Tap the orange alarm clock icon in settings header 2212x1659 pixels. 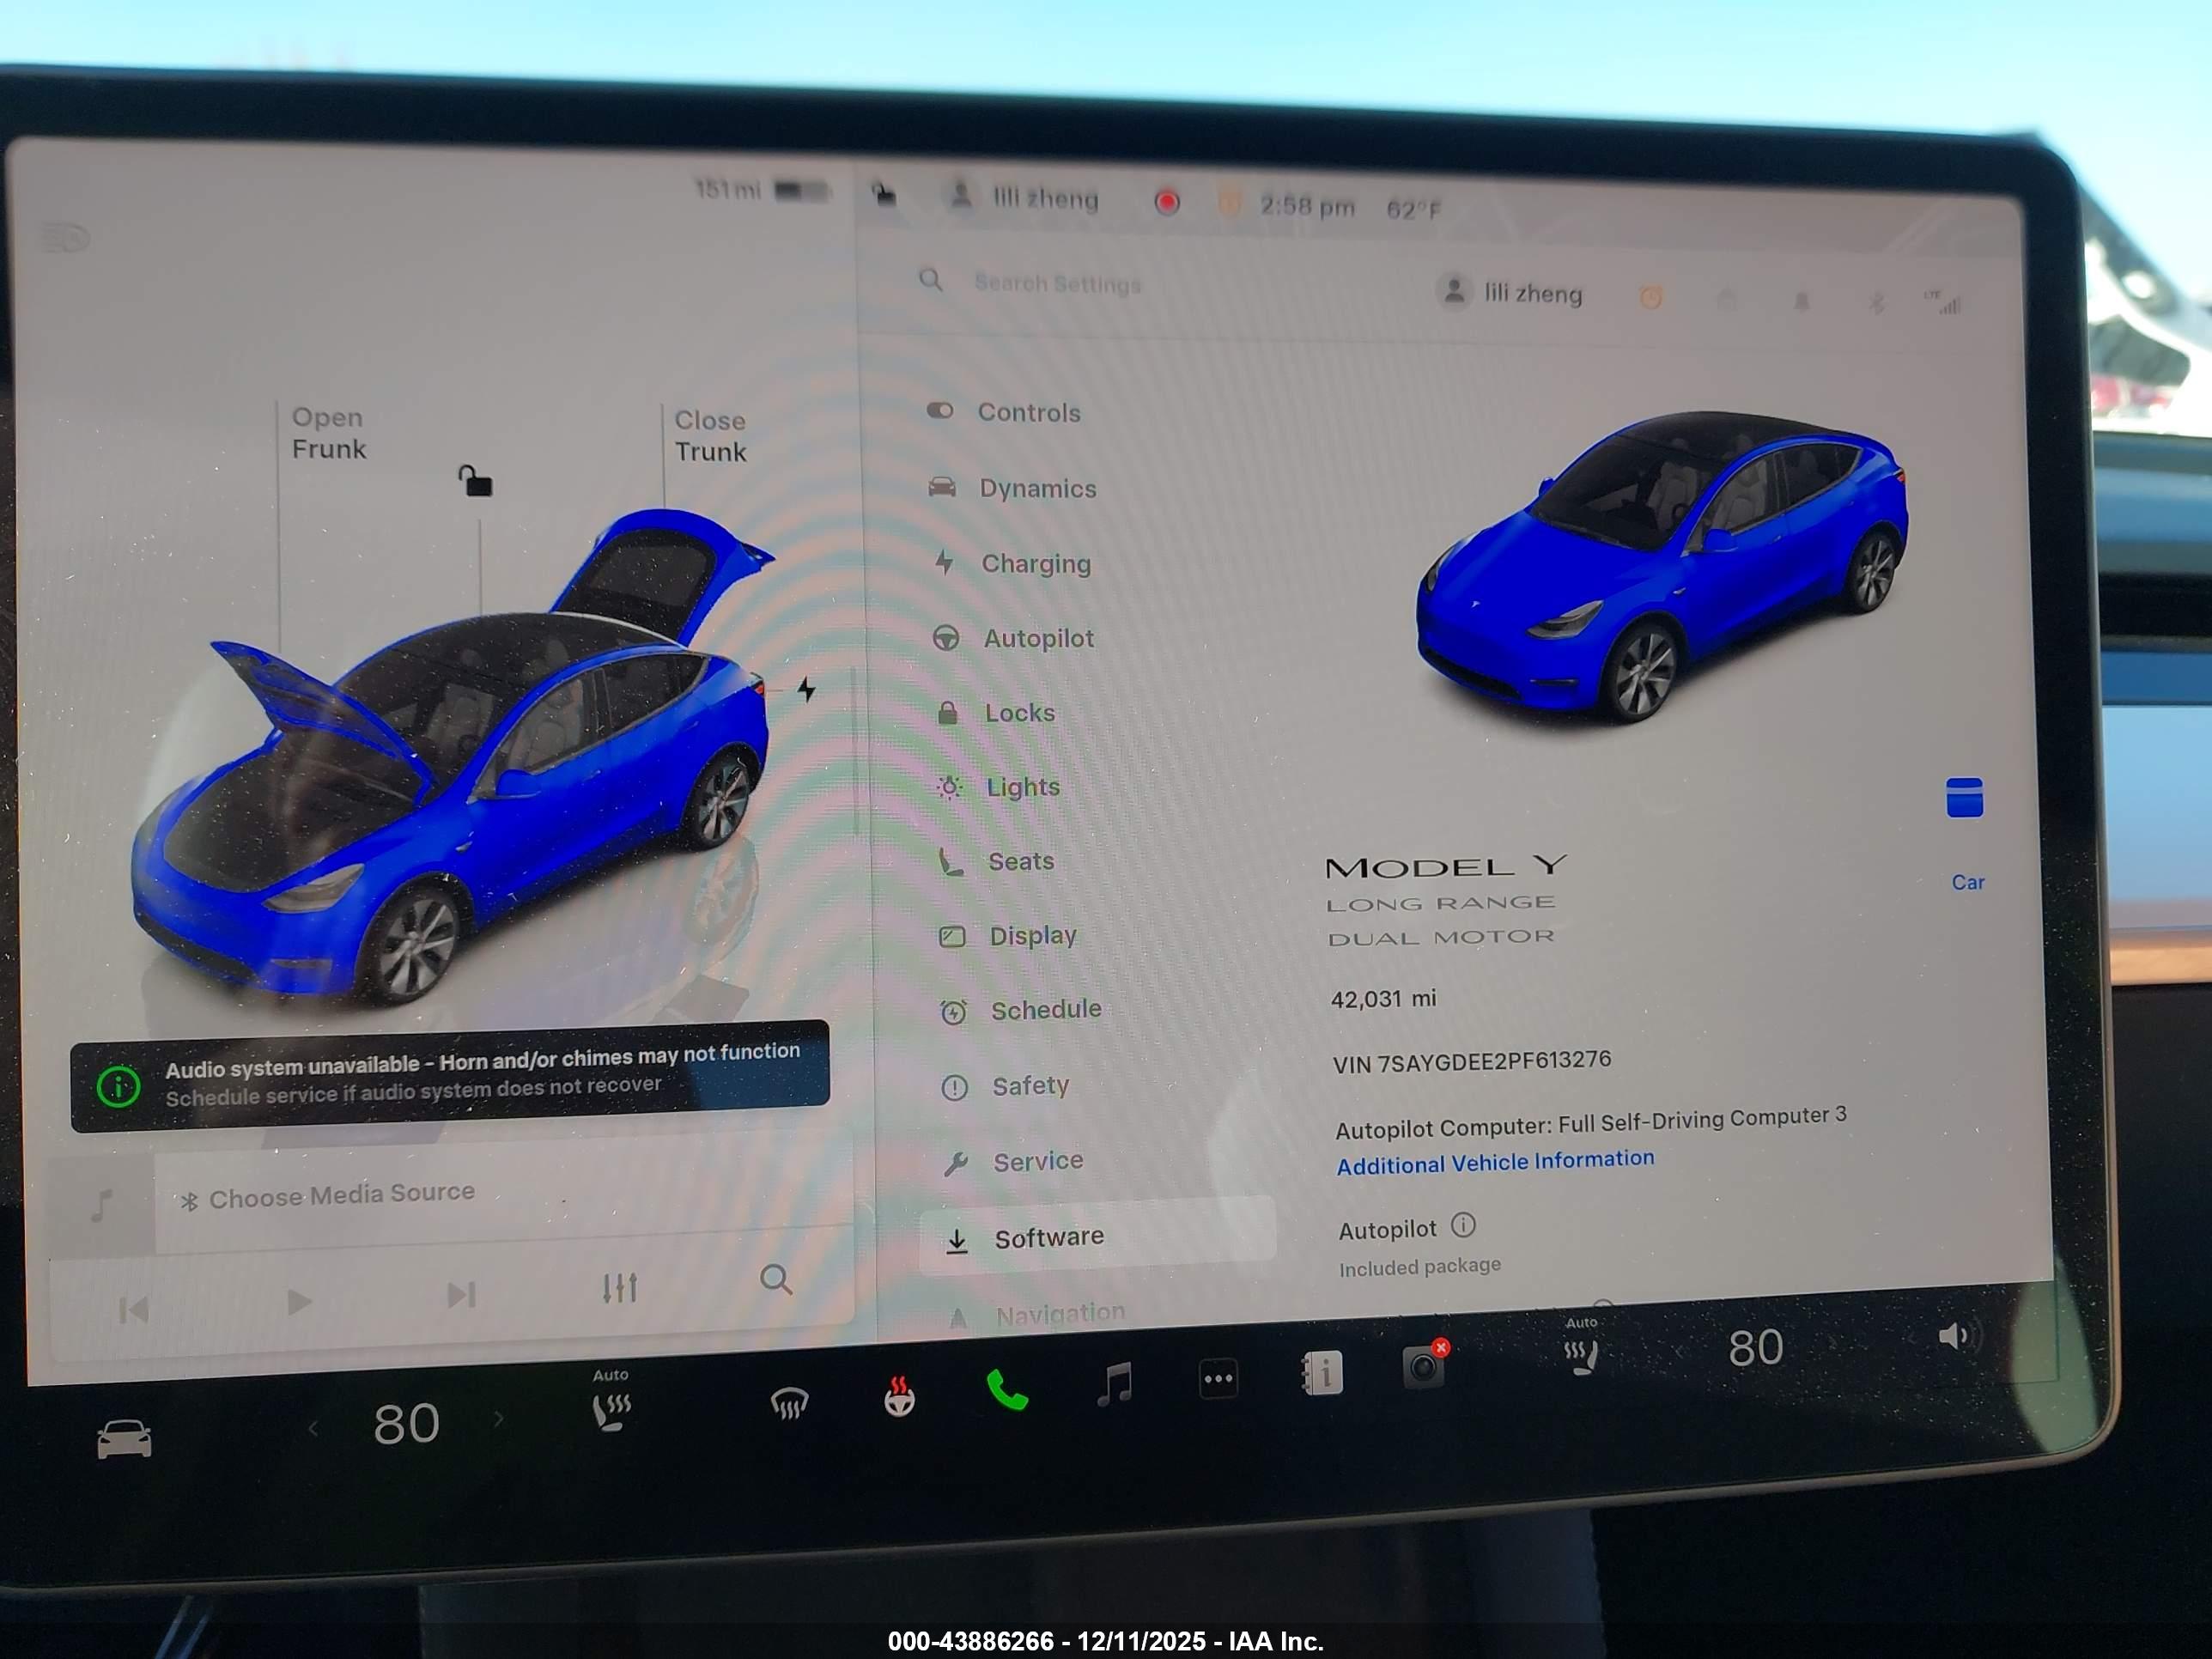tap(1651, 297)
